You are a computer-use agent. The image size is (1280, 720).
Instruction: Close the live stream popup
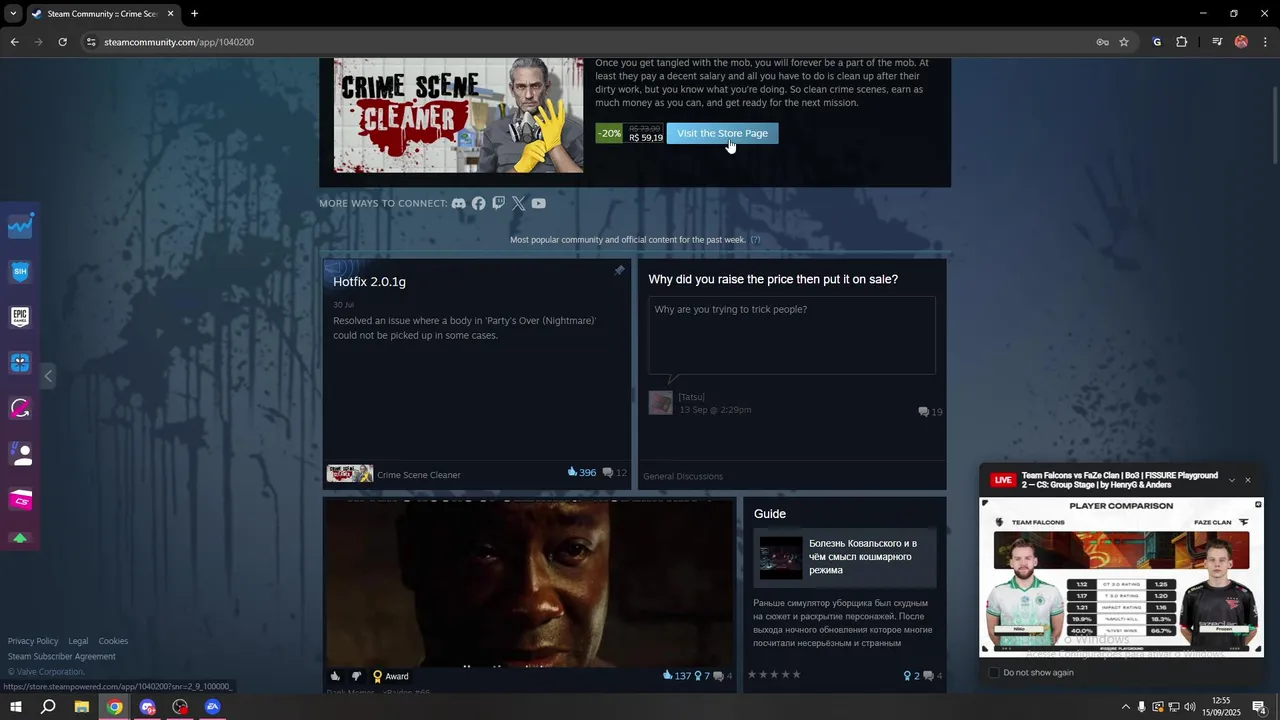tap(1248, 480)
